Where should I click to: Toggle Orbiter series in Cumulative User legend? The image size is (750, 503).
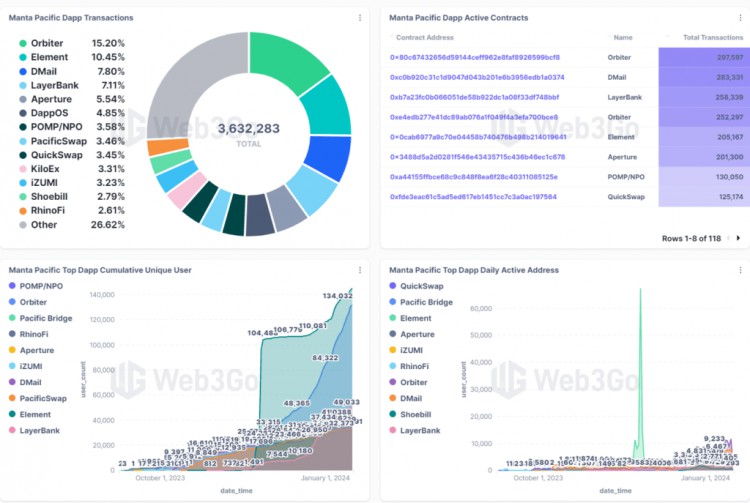tap(28, 303)
